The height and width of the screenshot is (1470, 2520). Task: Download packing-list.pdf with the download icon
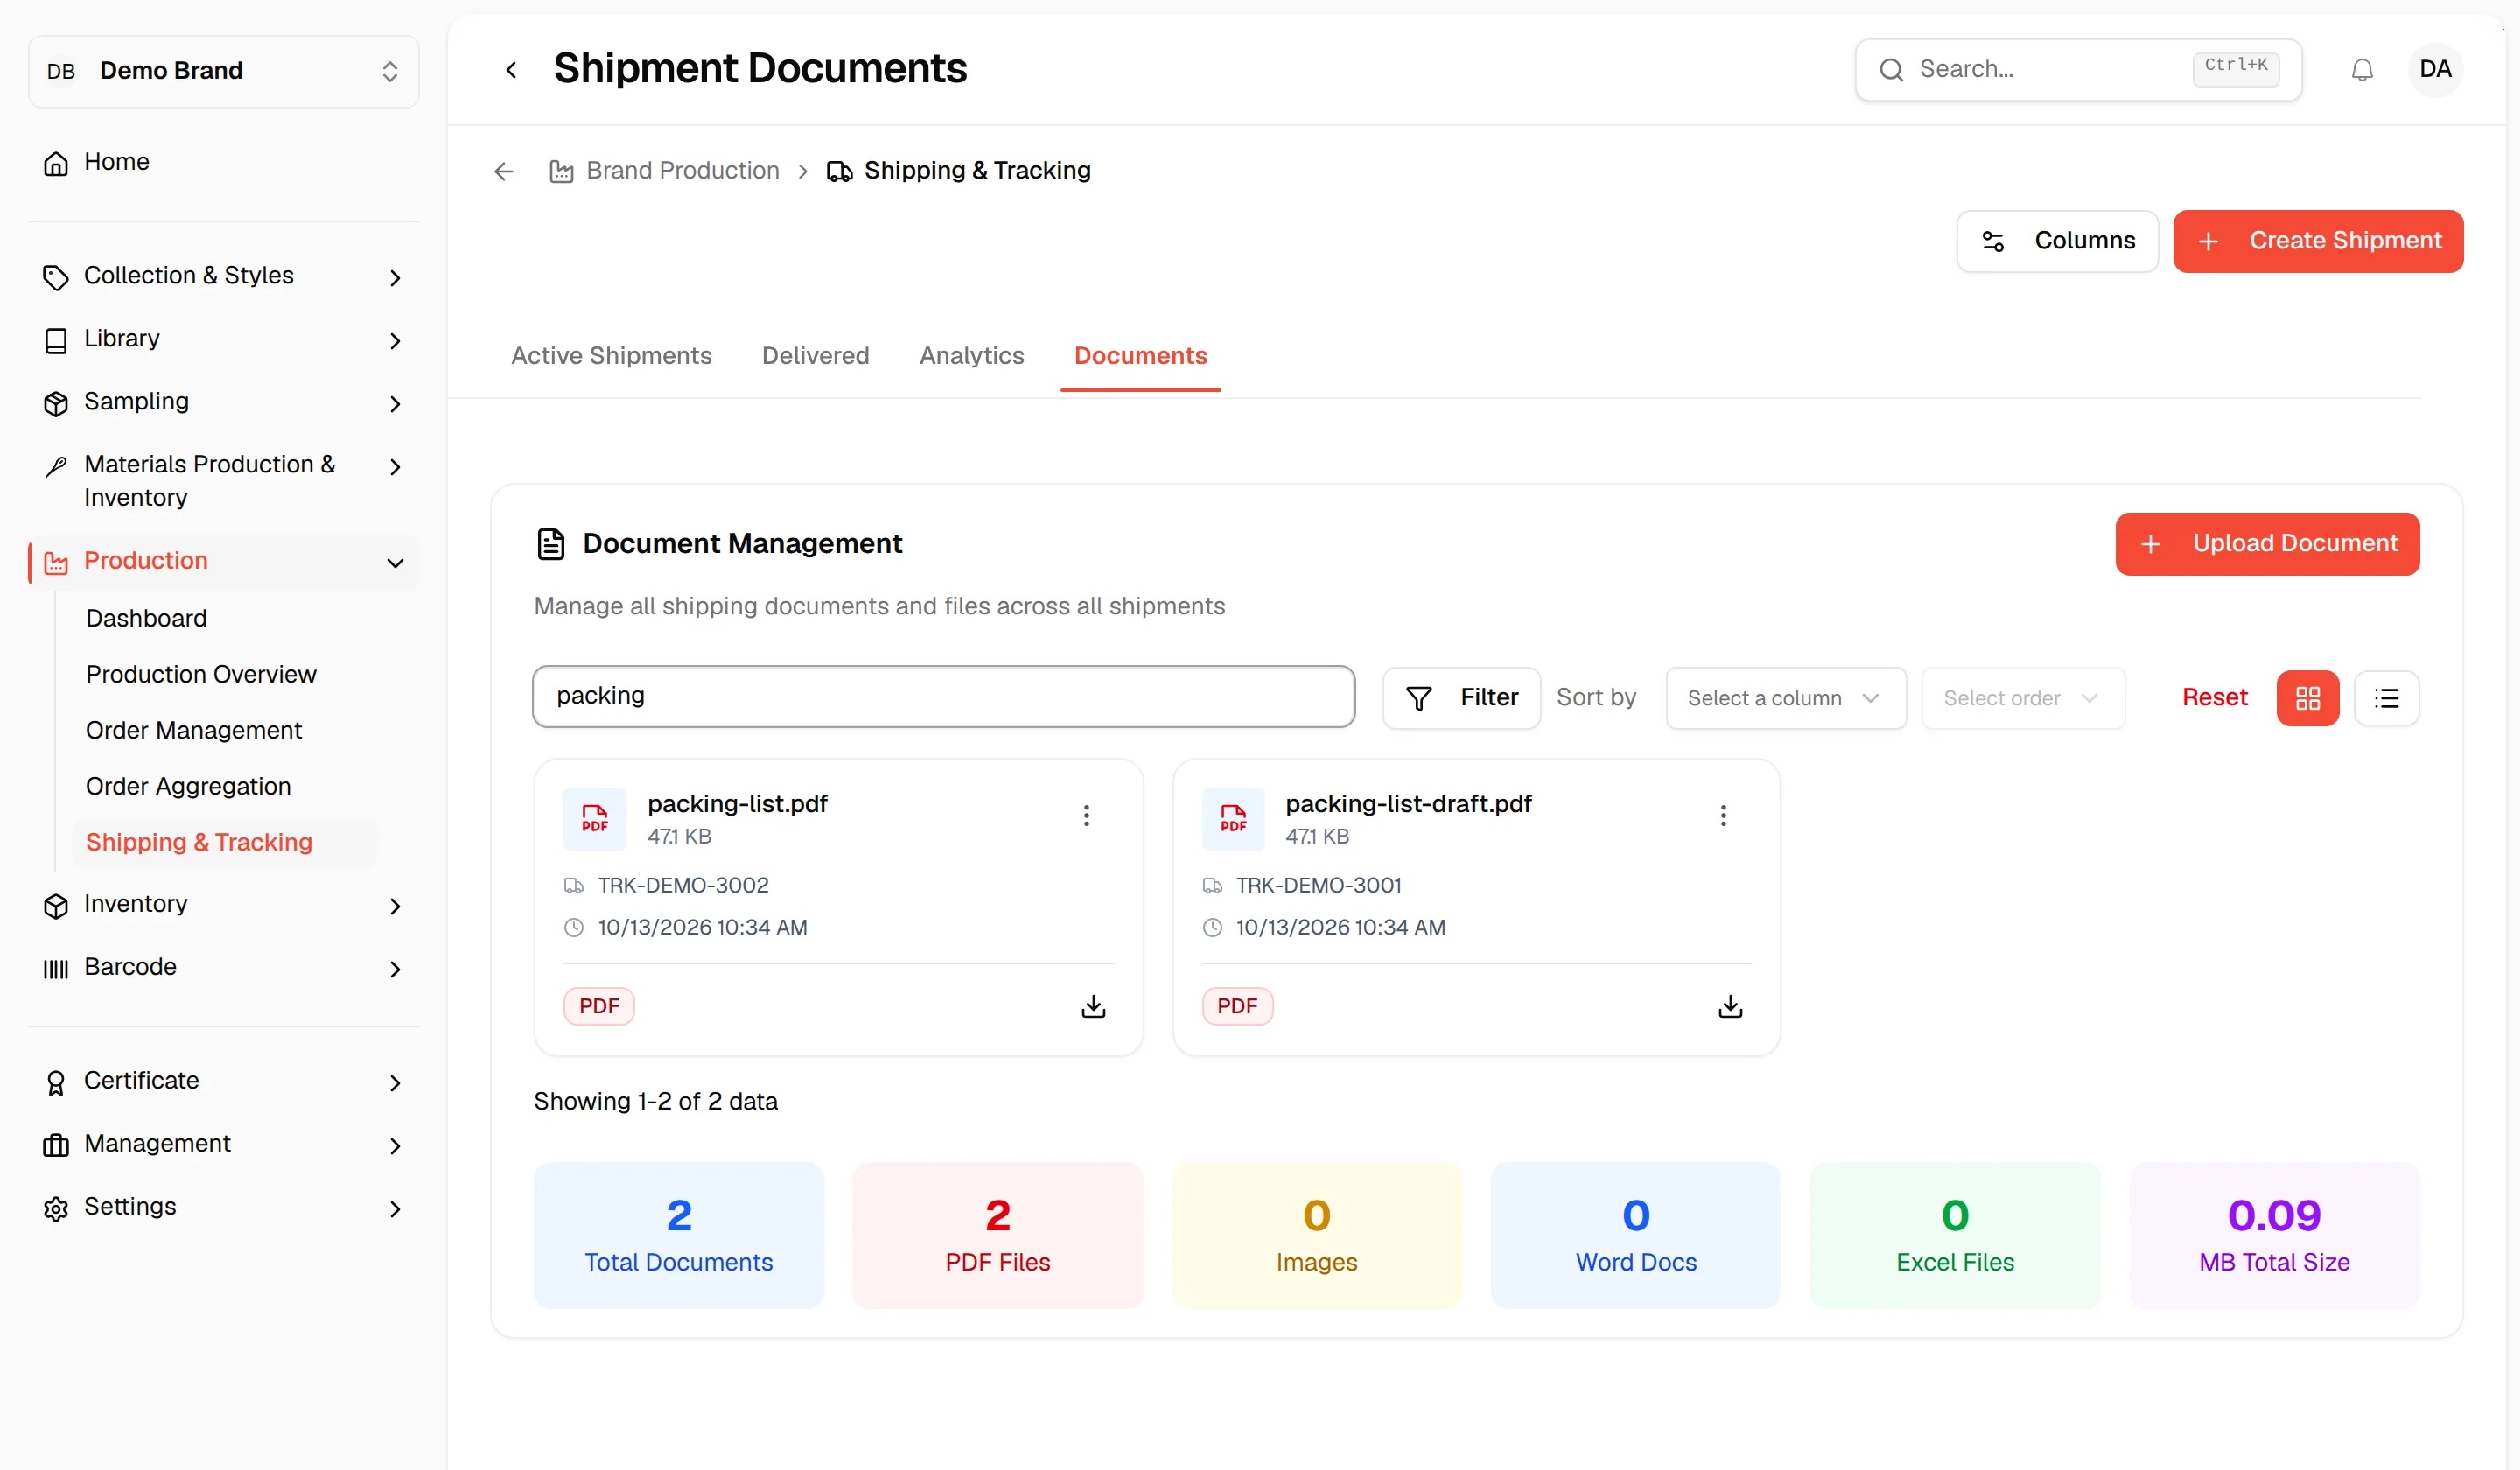click(x=1093, y=1006)
